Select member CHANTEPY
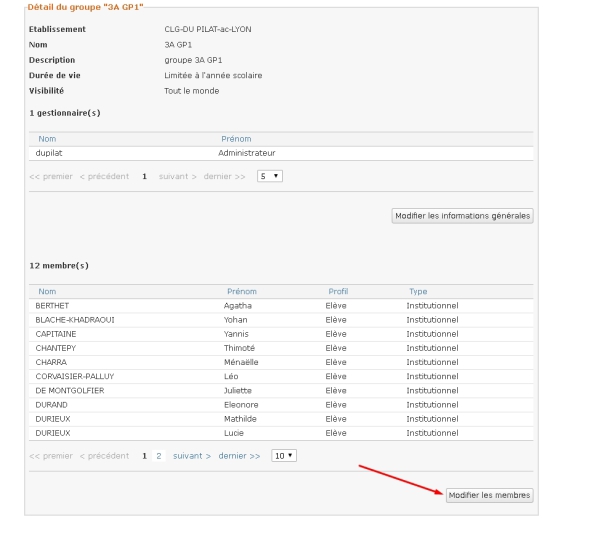 tap(281, 348)
